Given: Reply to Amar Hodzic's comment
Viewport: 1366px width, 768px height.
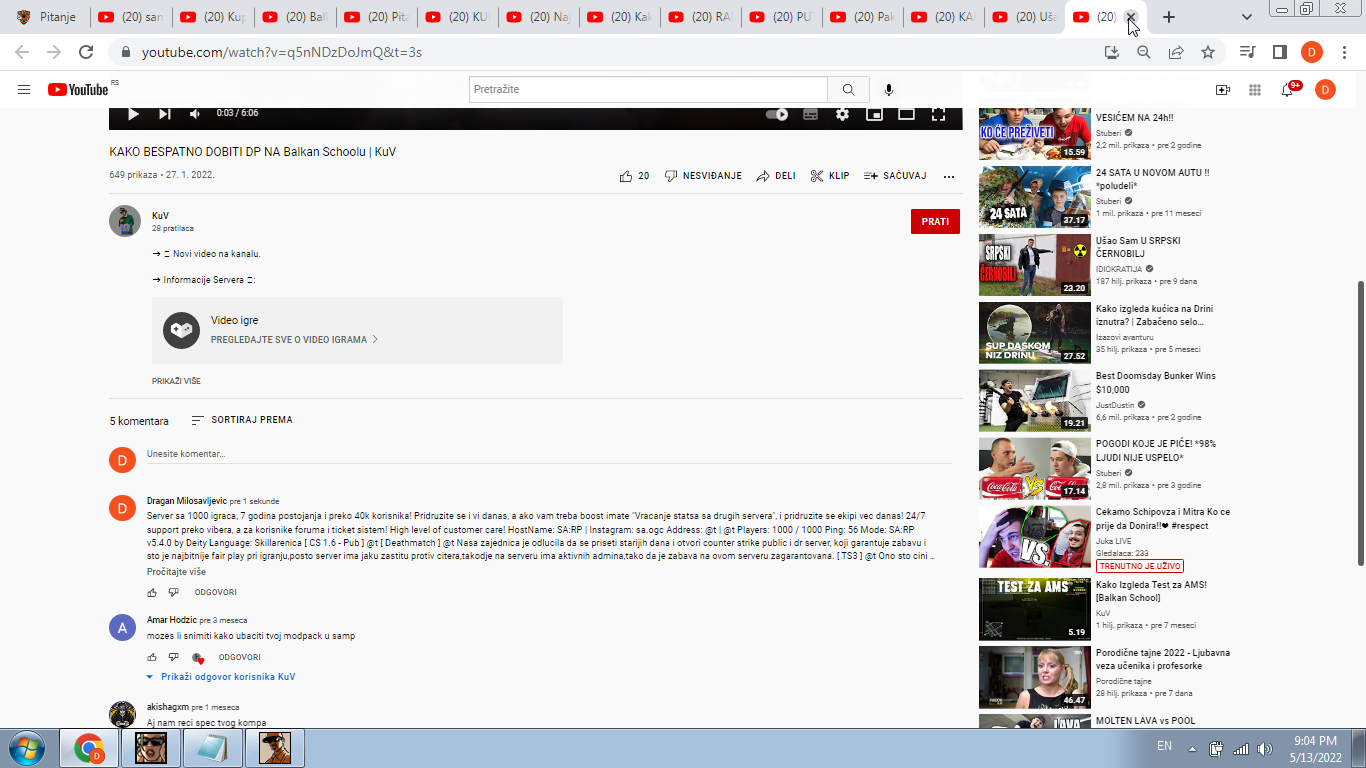Looking at the screenshot, I should click(x=240, y=657).
